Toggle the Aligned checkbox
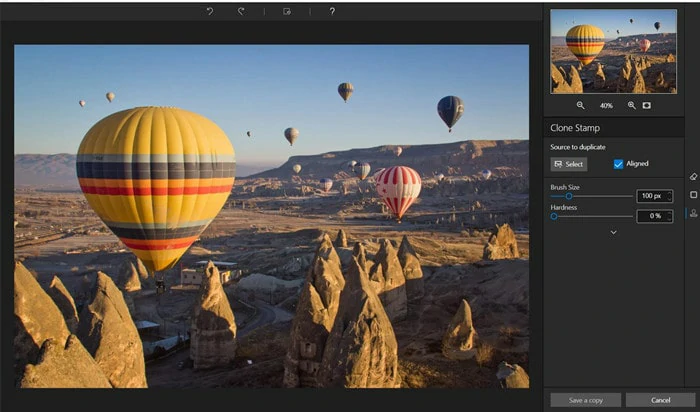The width and height of the screenshot is (700, 412). pyautogui.click(x=618, y=164)
